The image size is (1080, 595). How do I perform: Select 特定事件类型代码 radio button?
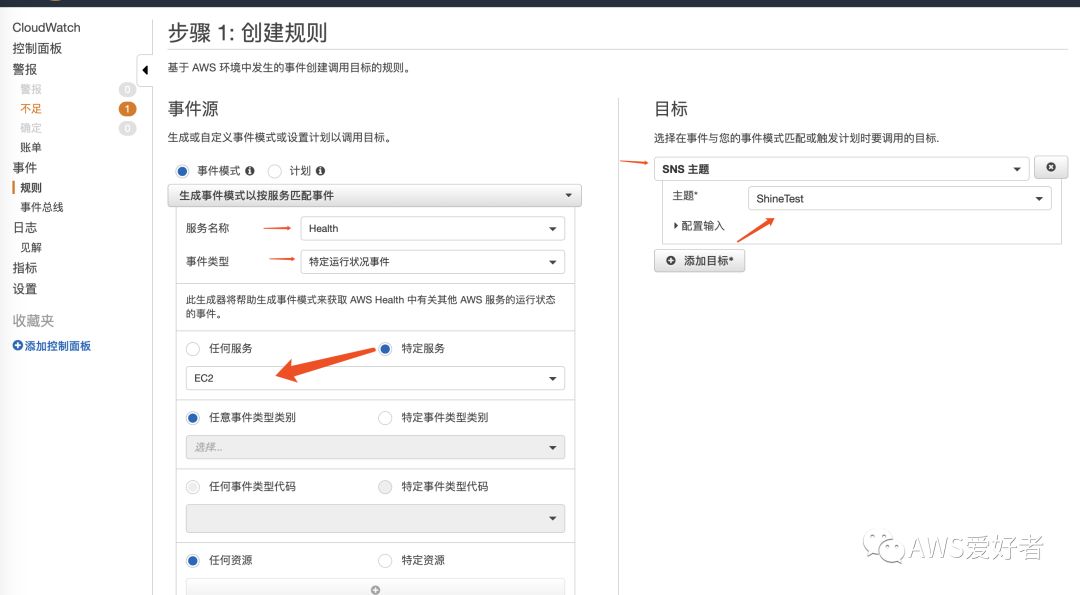click(x=385, y=487)
